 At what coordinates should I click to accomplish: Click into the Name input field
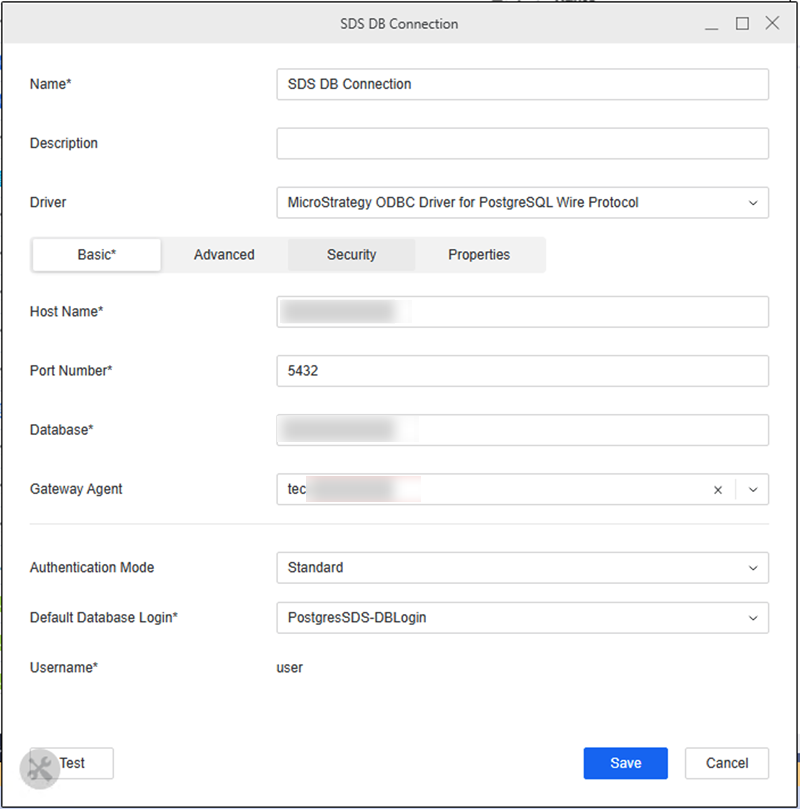click(x=522, y=85)
